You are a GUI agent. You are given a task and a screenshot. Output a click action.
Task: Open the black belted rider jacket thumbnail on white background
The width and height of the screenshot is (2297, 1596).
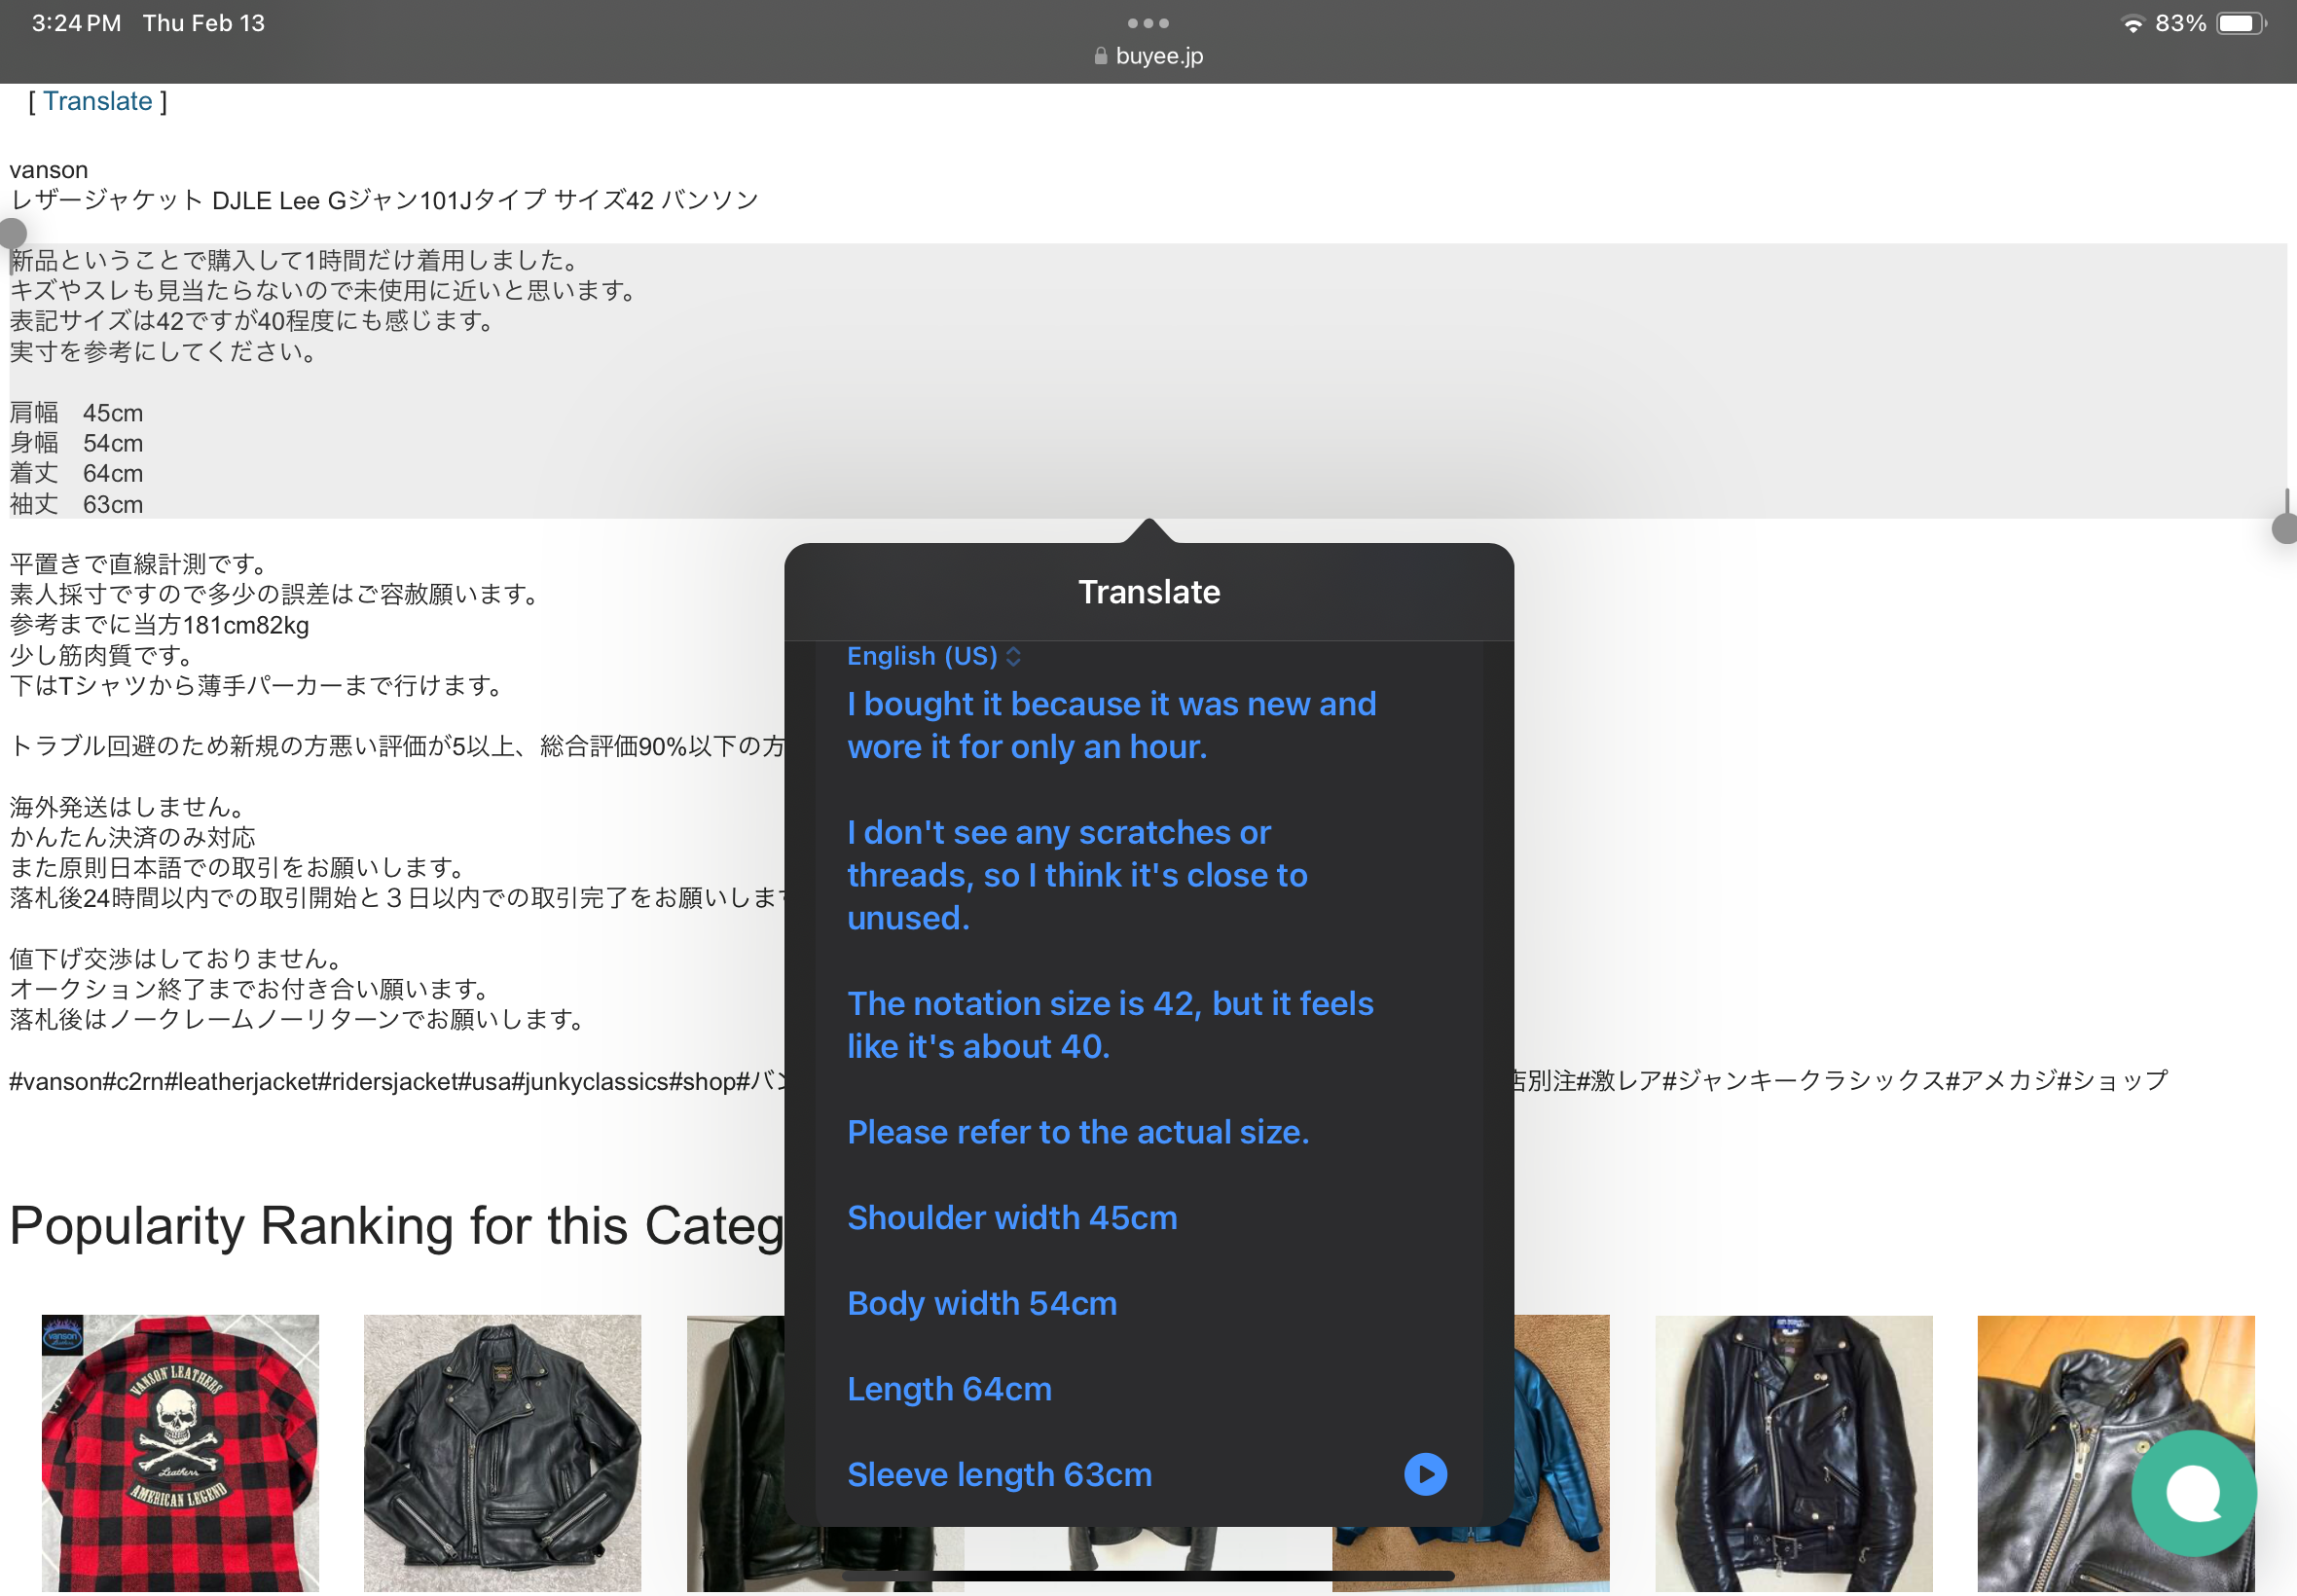point(1793,1455)
